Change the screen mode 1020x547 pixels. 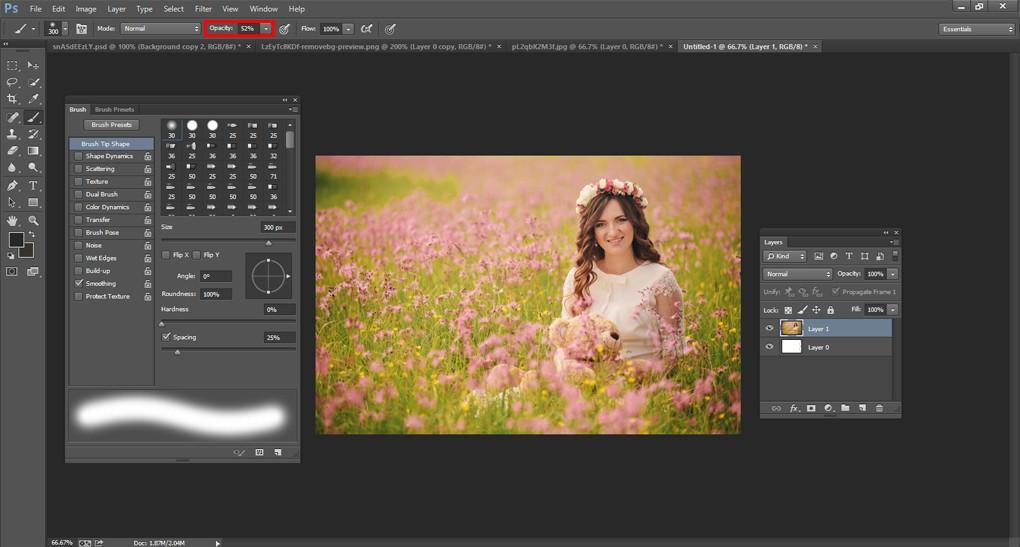(x=33, y=271)
